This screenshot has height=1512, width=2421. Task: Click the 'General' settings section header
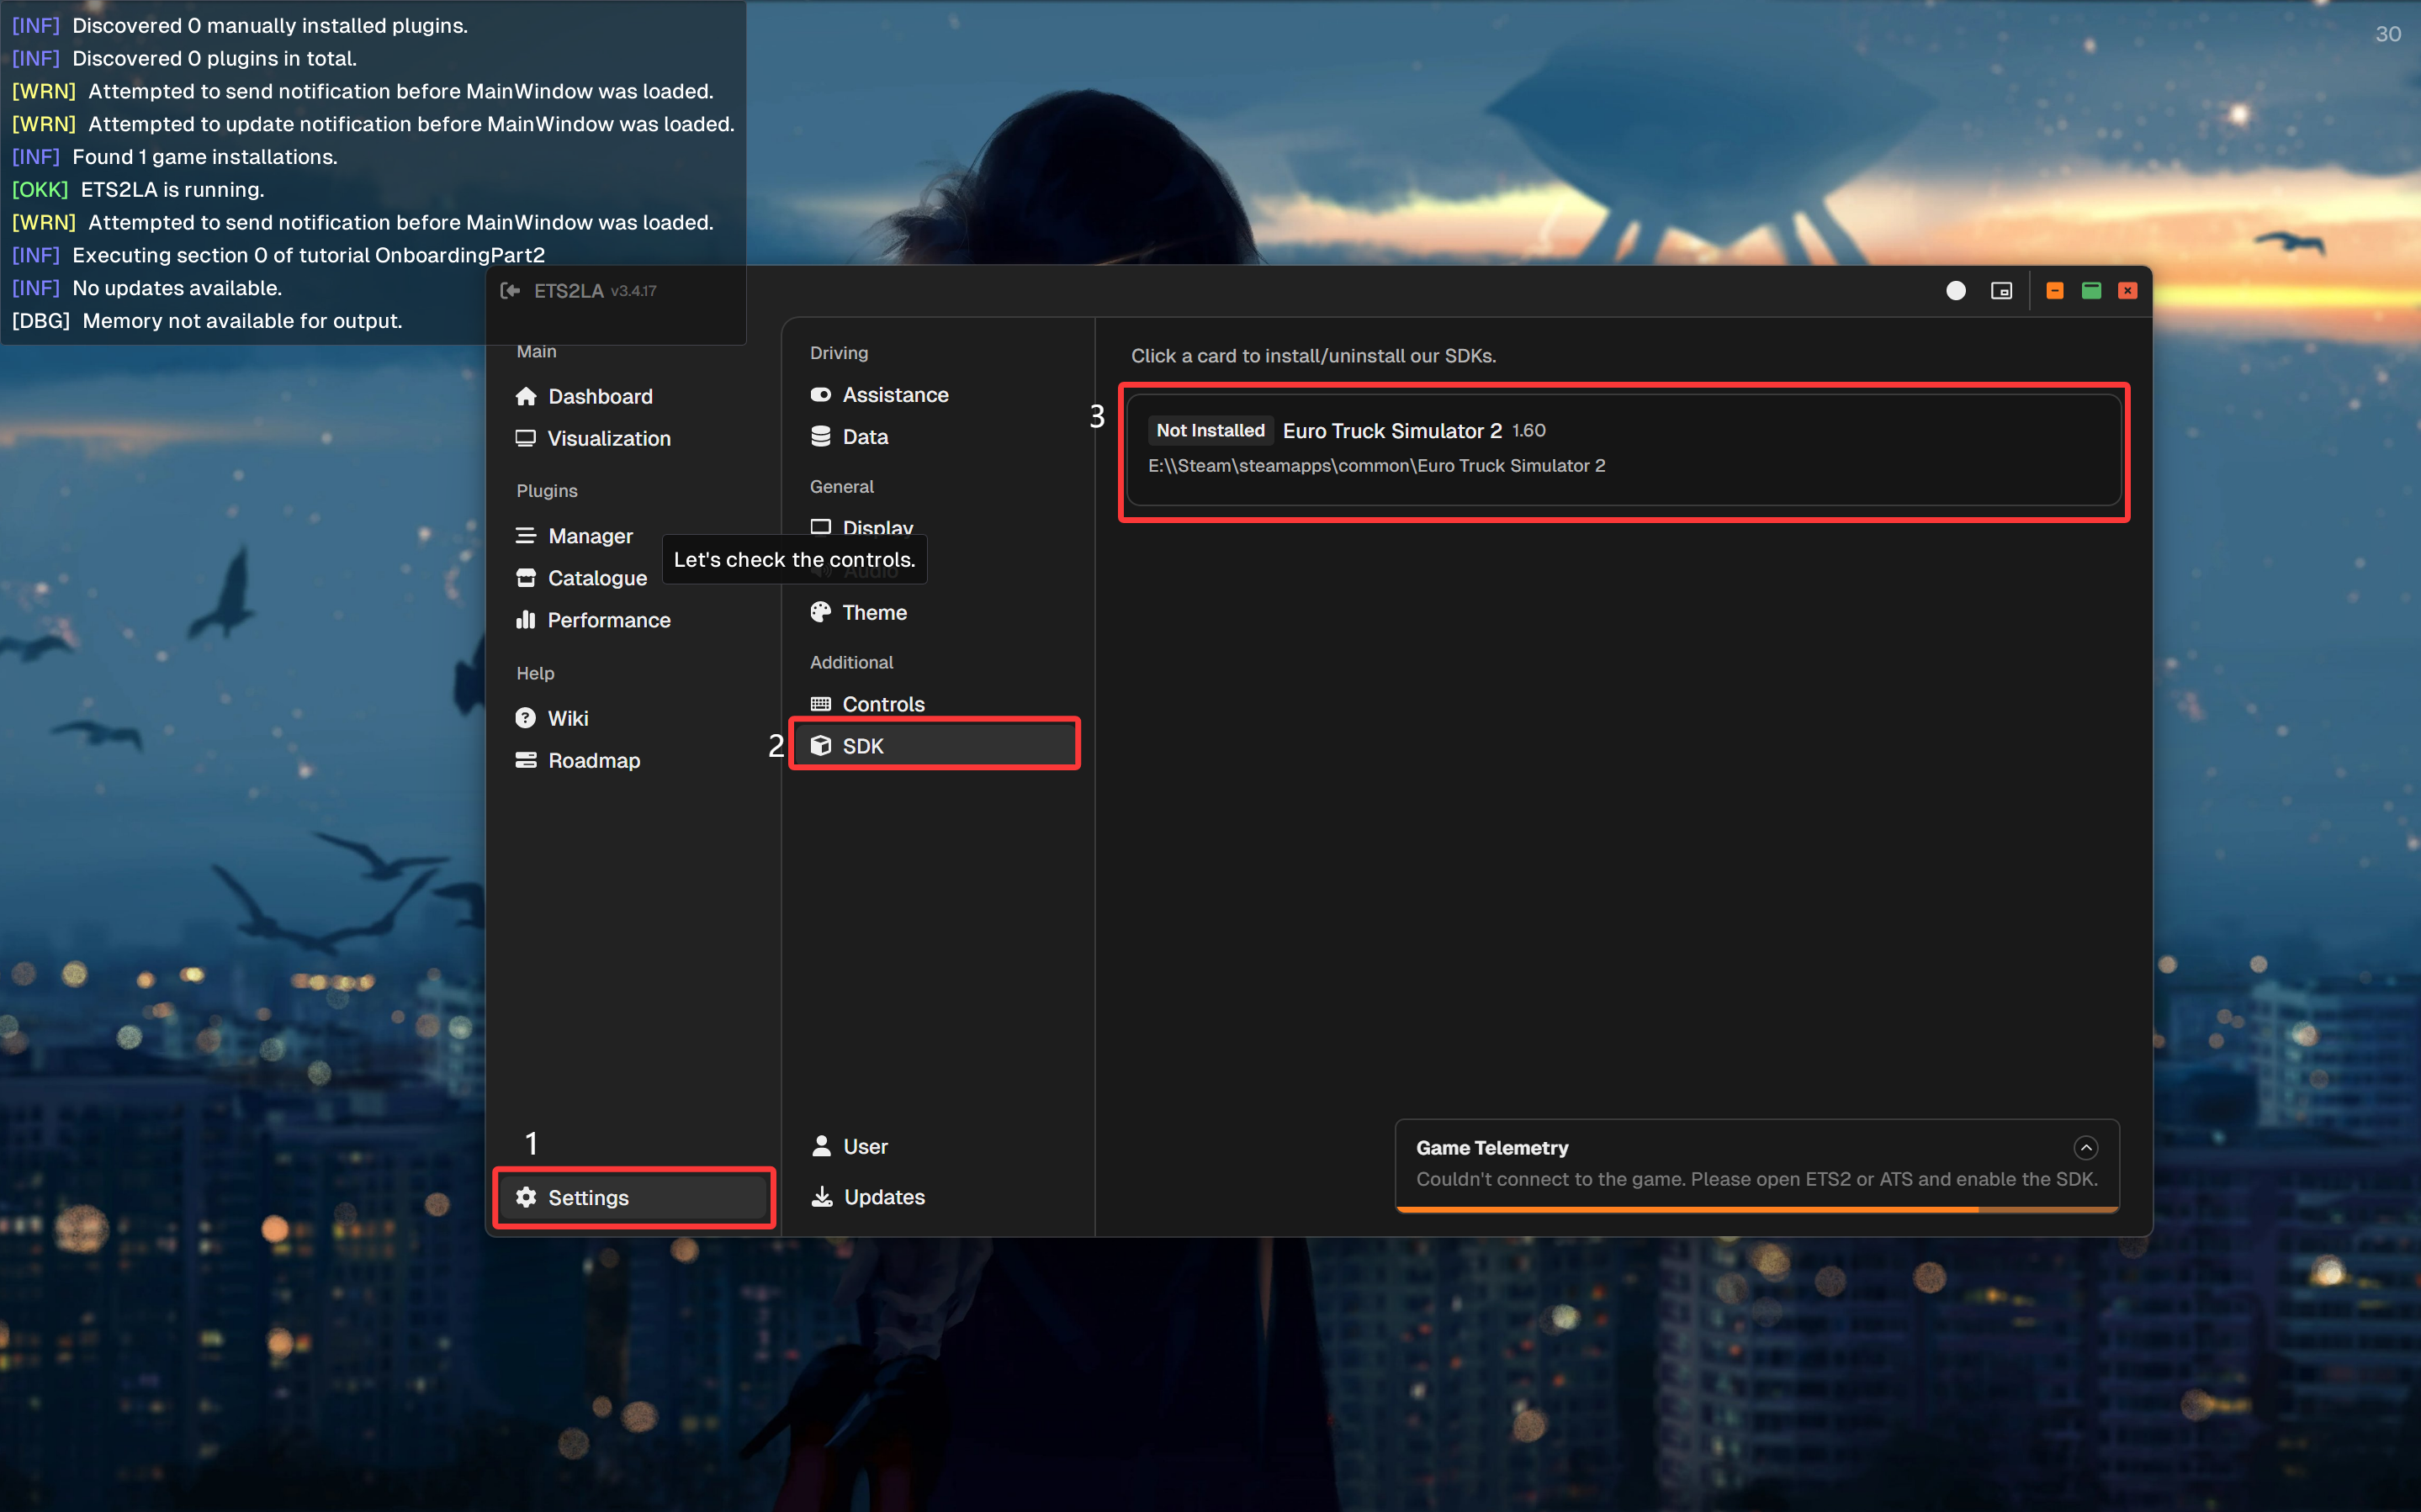(x=842, y=487)
